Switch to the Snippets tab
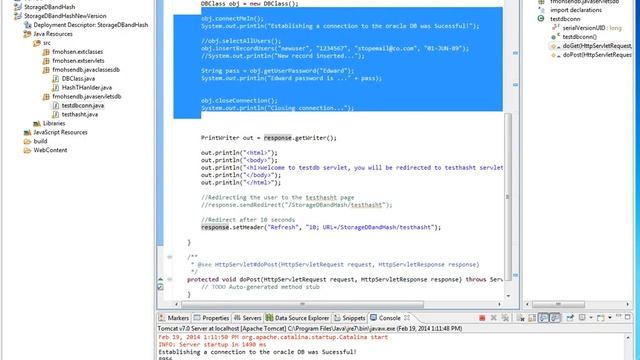 (349, 318)
